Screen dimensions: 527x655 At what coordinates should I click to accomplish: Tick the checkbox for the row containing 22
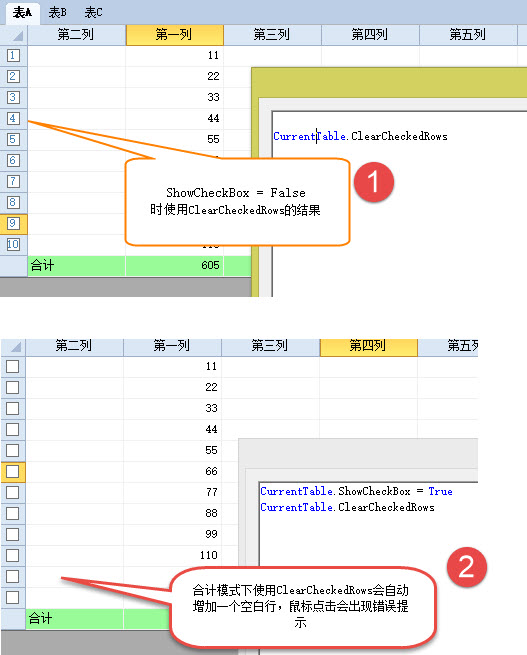(x=13, y=387)
